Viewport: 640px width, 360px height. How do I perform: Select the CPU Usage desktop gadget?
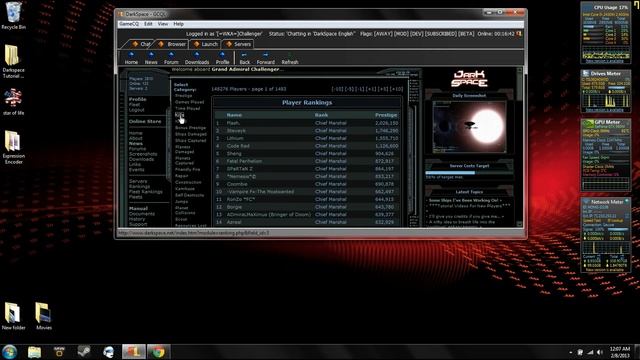point(605,33)
